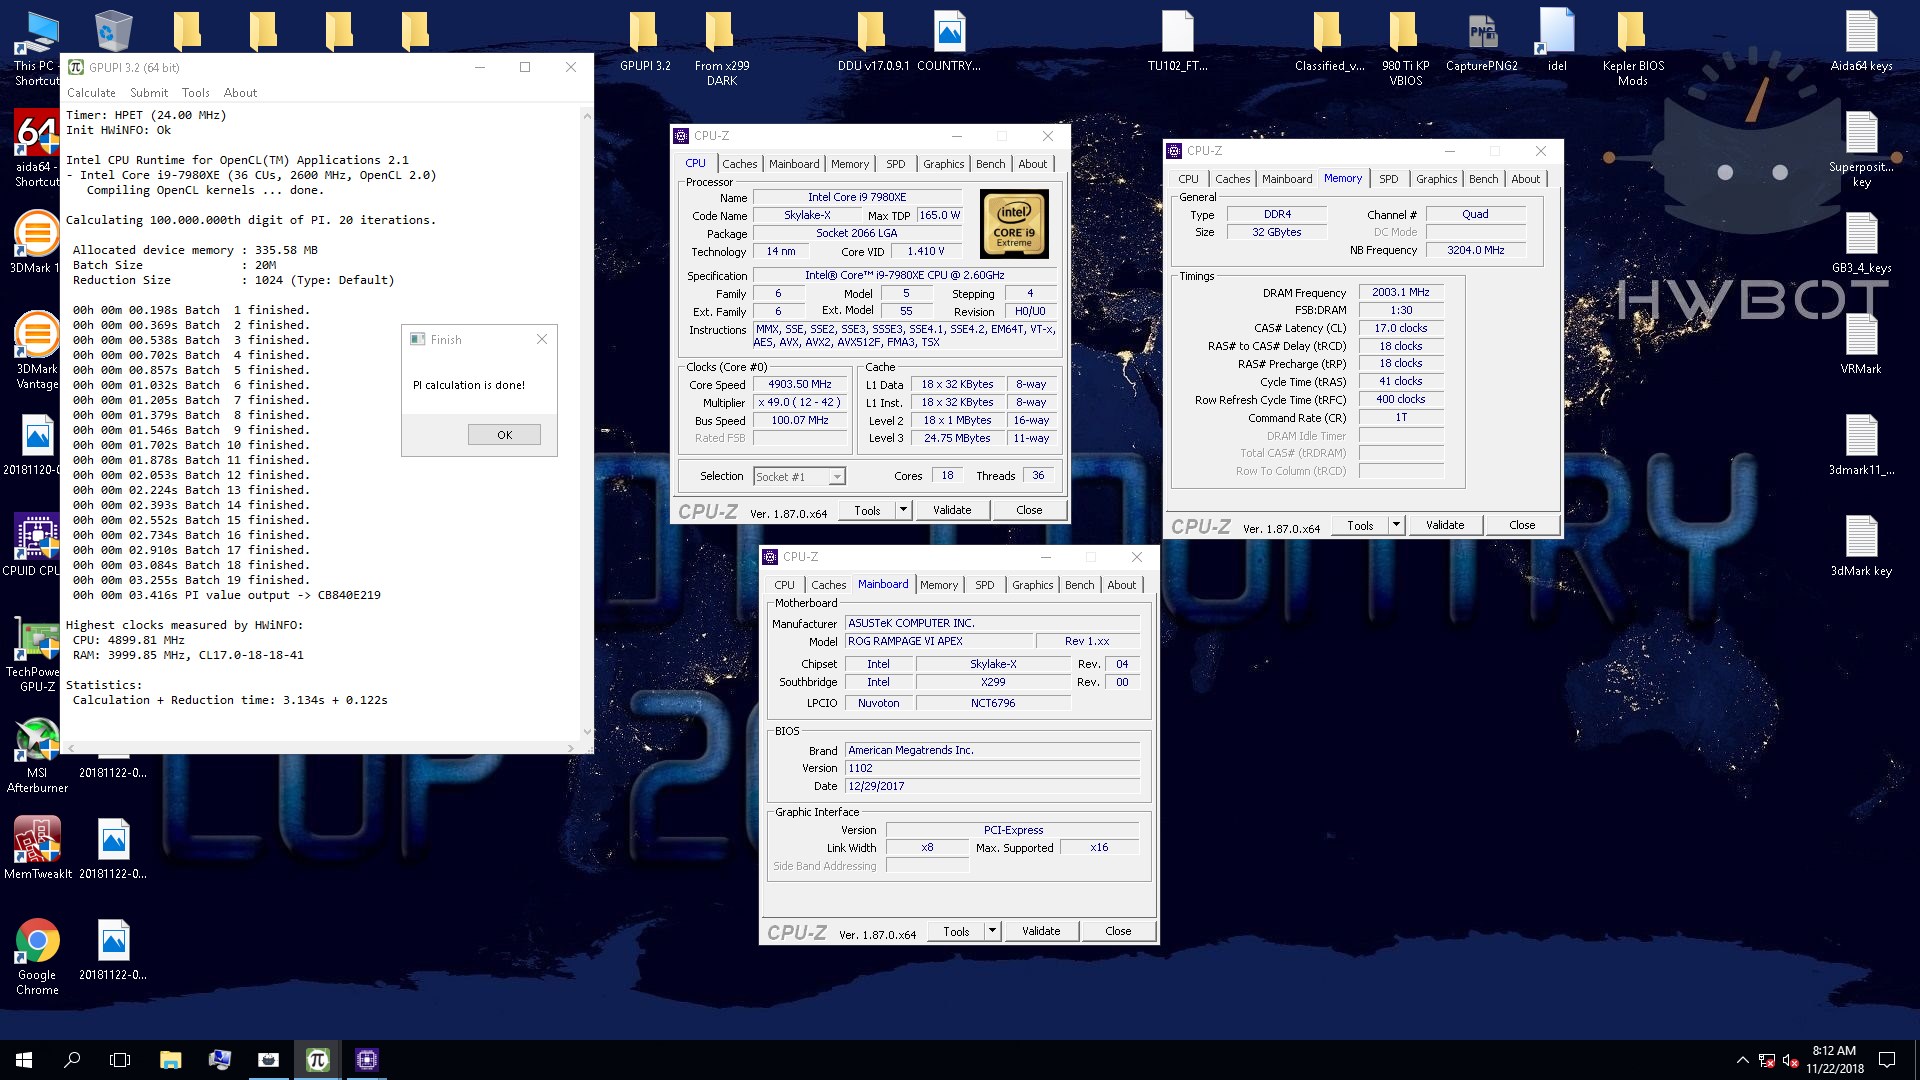Click the CPU-Z taskbar icon

[x=367, y=1060]
